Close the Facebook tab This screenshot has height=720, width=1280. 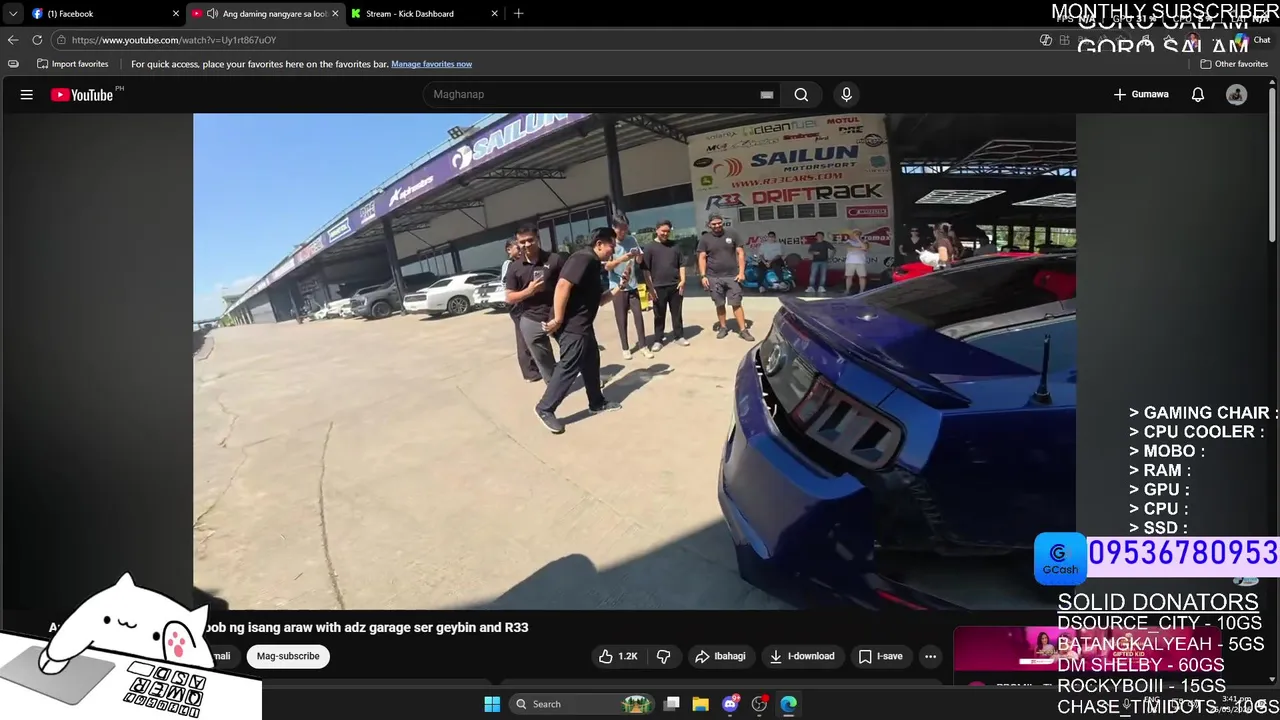click(x=176, y=14)
